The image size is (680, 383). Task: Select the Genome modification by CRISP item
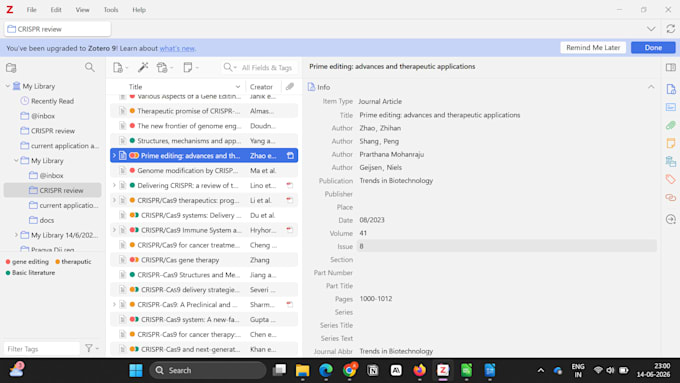(204, 170)
